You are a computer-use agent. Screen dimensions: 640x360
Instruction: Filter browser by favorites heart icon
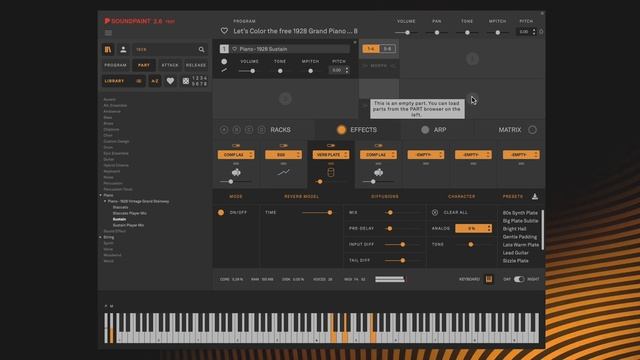pos(170,81)
